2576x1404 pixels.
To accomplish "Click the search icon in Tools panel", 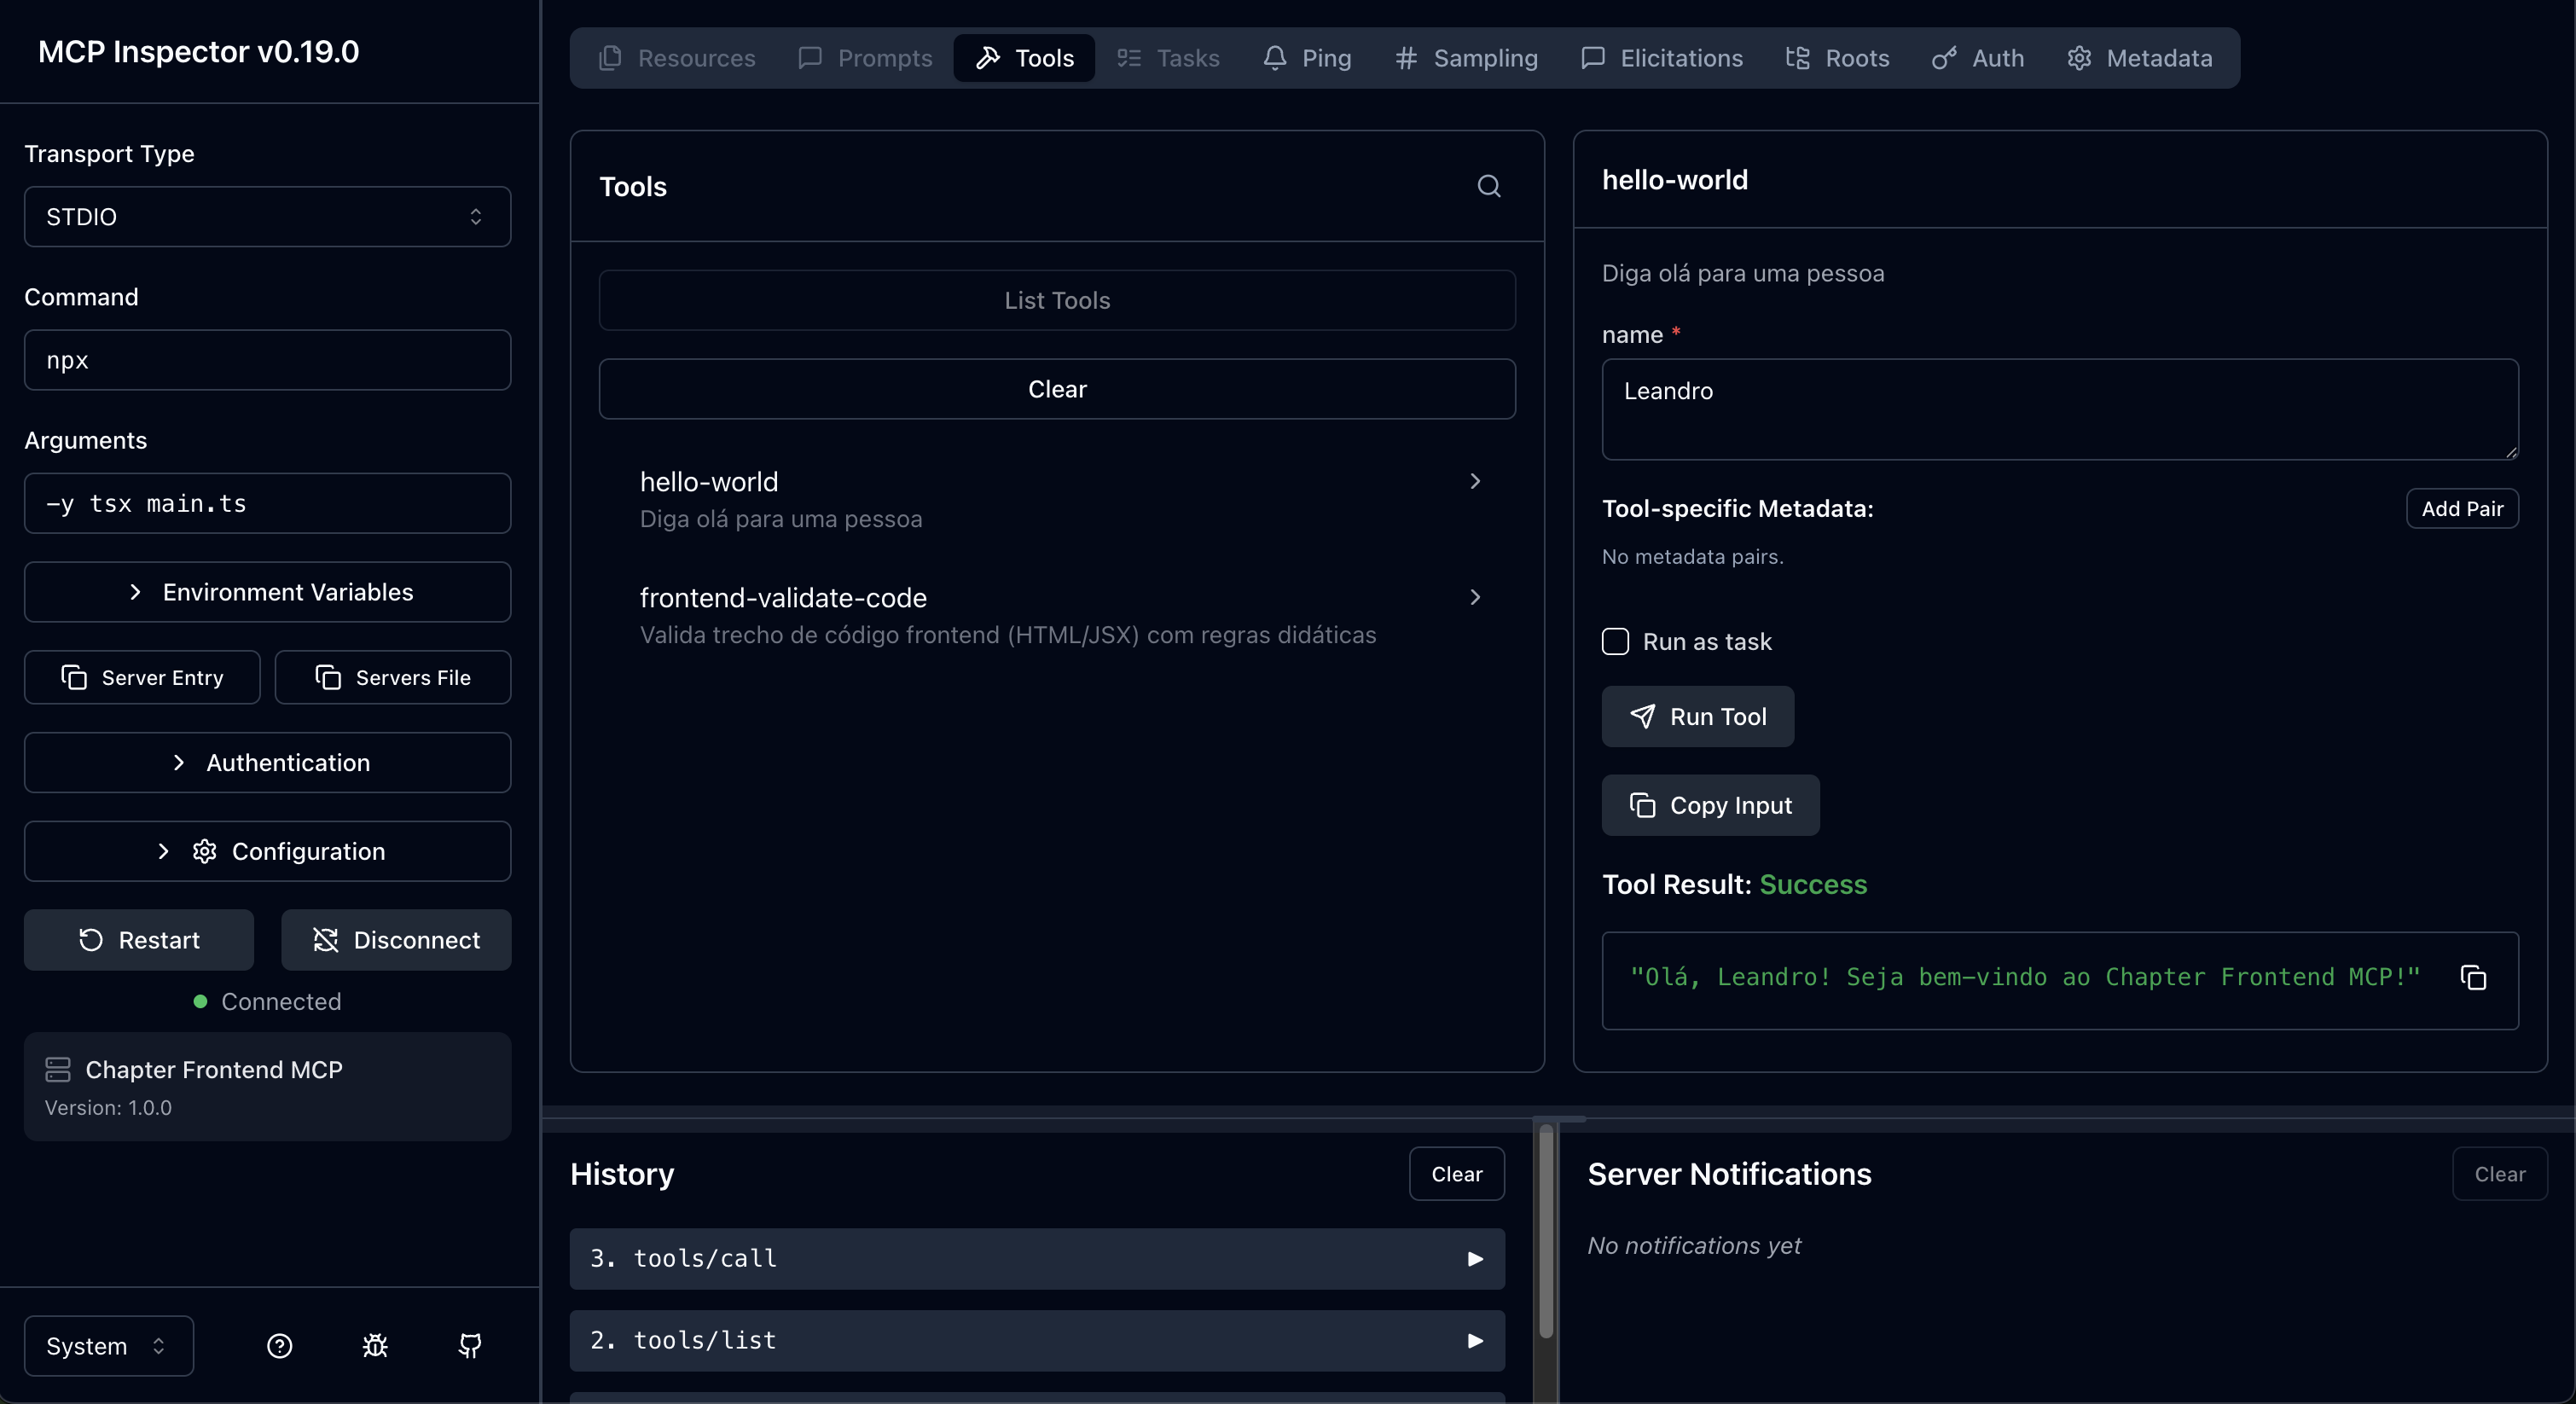I will 1488,186.
